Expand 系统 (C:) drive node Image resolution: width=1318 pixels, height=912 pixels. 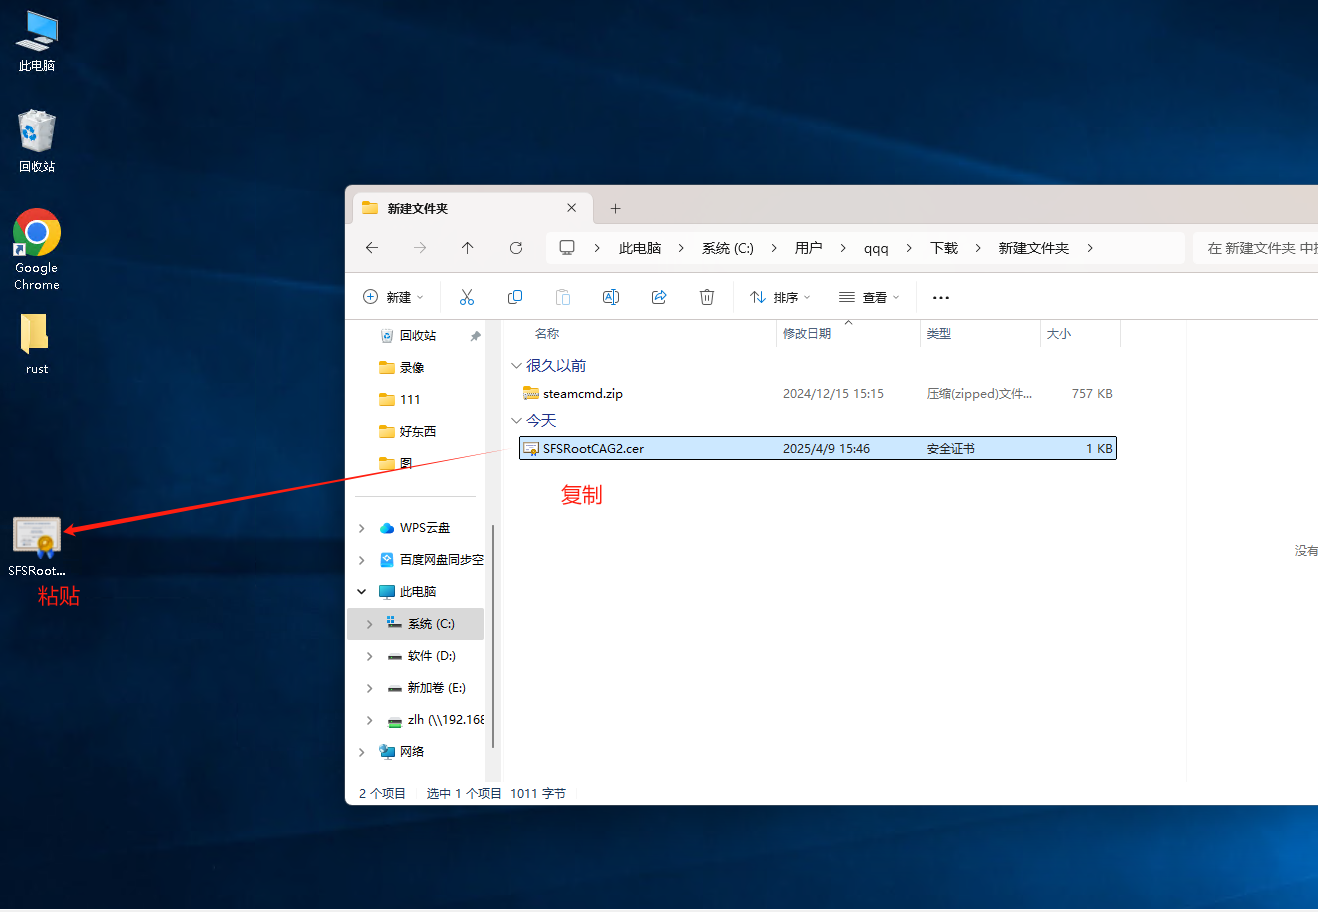pos(370,624)
